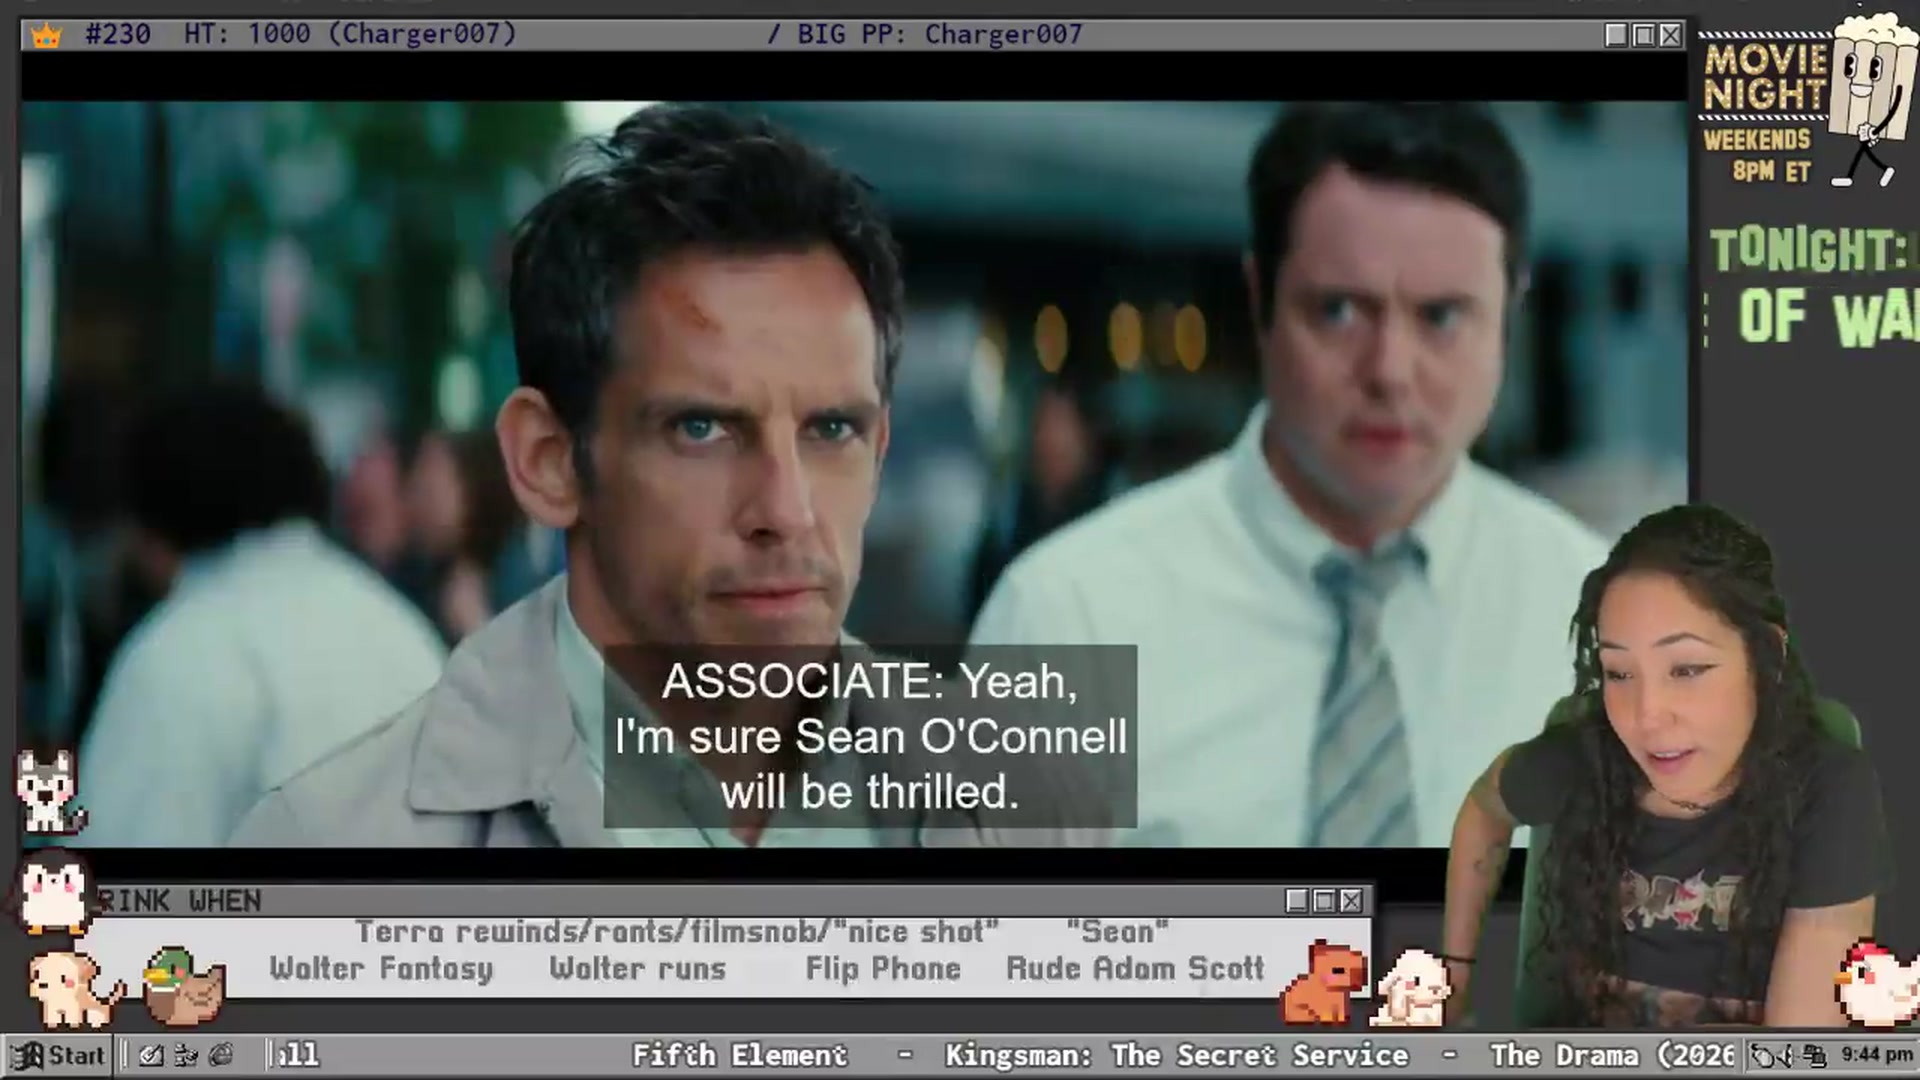Click the "Sean" drinking rule
The width and height of the screenshot is (1920, 1080).
pyautogui.click(x=1117, y=931)
